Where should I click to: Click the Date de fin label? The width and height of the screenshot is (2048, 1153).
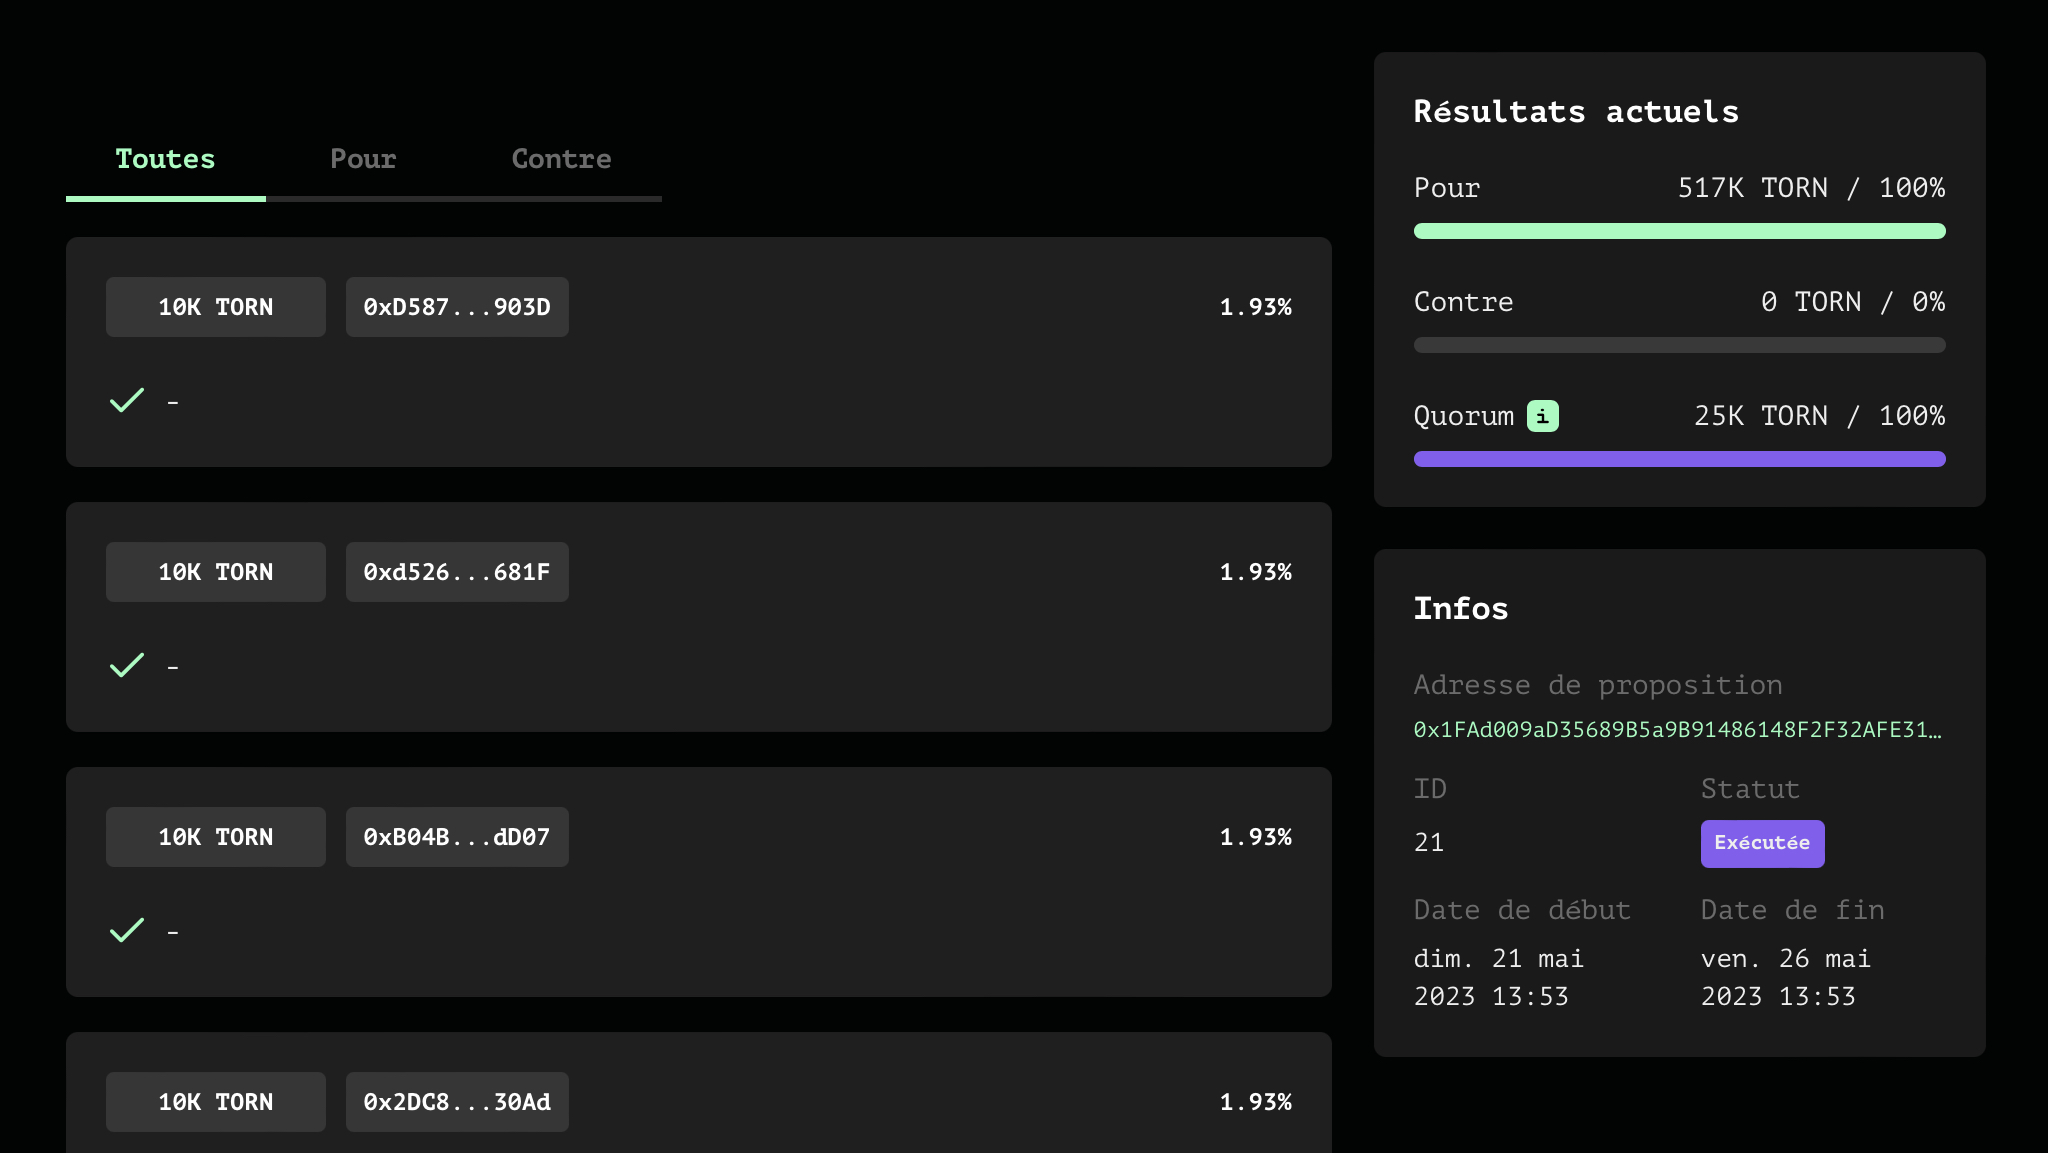coord(1793,910)
